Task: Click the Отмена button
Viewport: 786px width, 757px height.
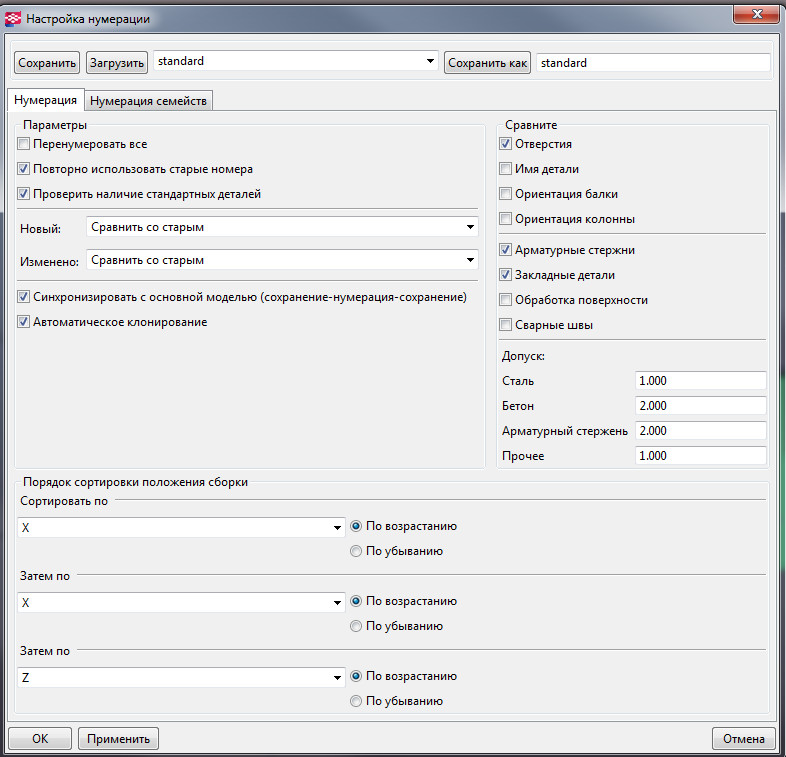Action: (x=743, y=739)
